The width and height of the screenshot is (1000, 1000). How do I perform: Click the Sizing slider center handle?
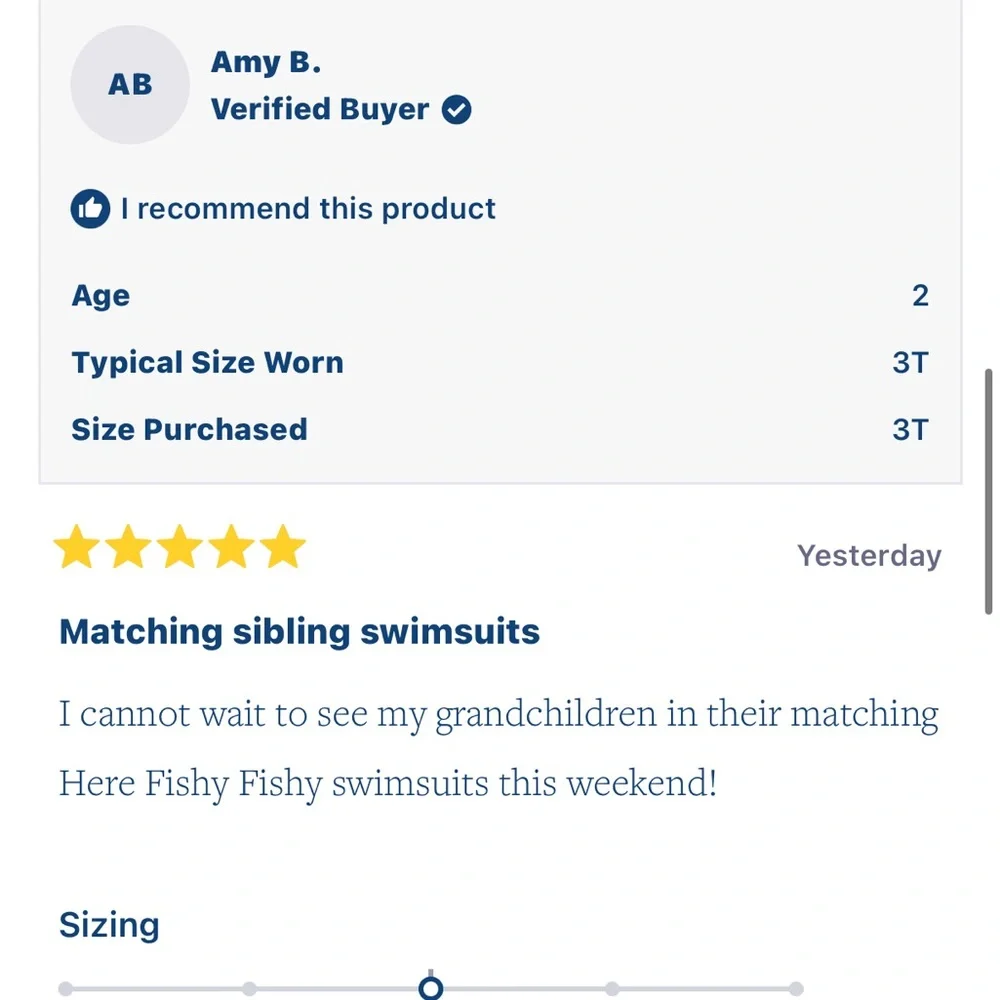click(x=430, y=988)
